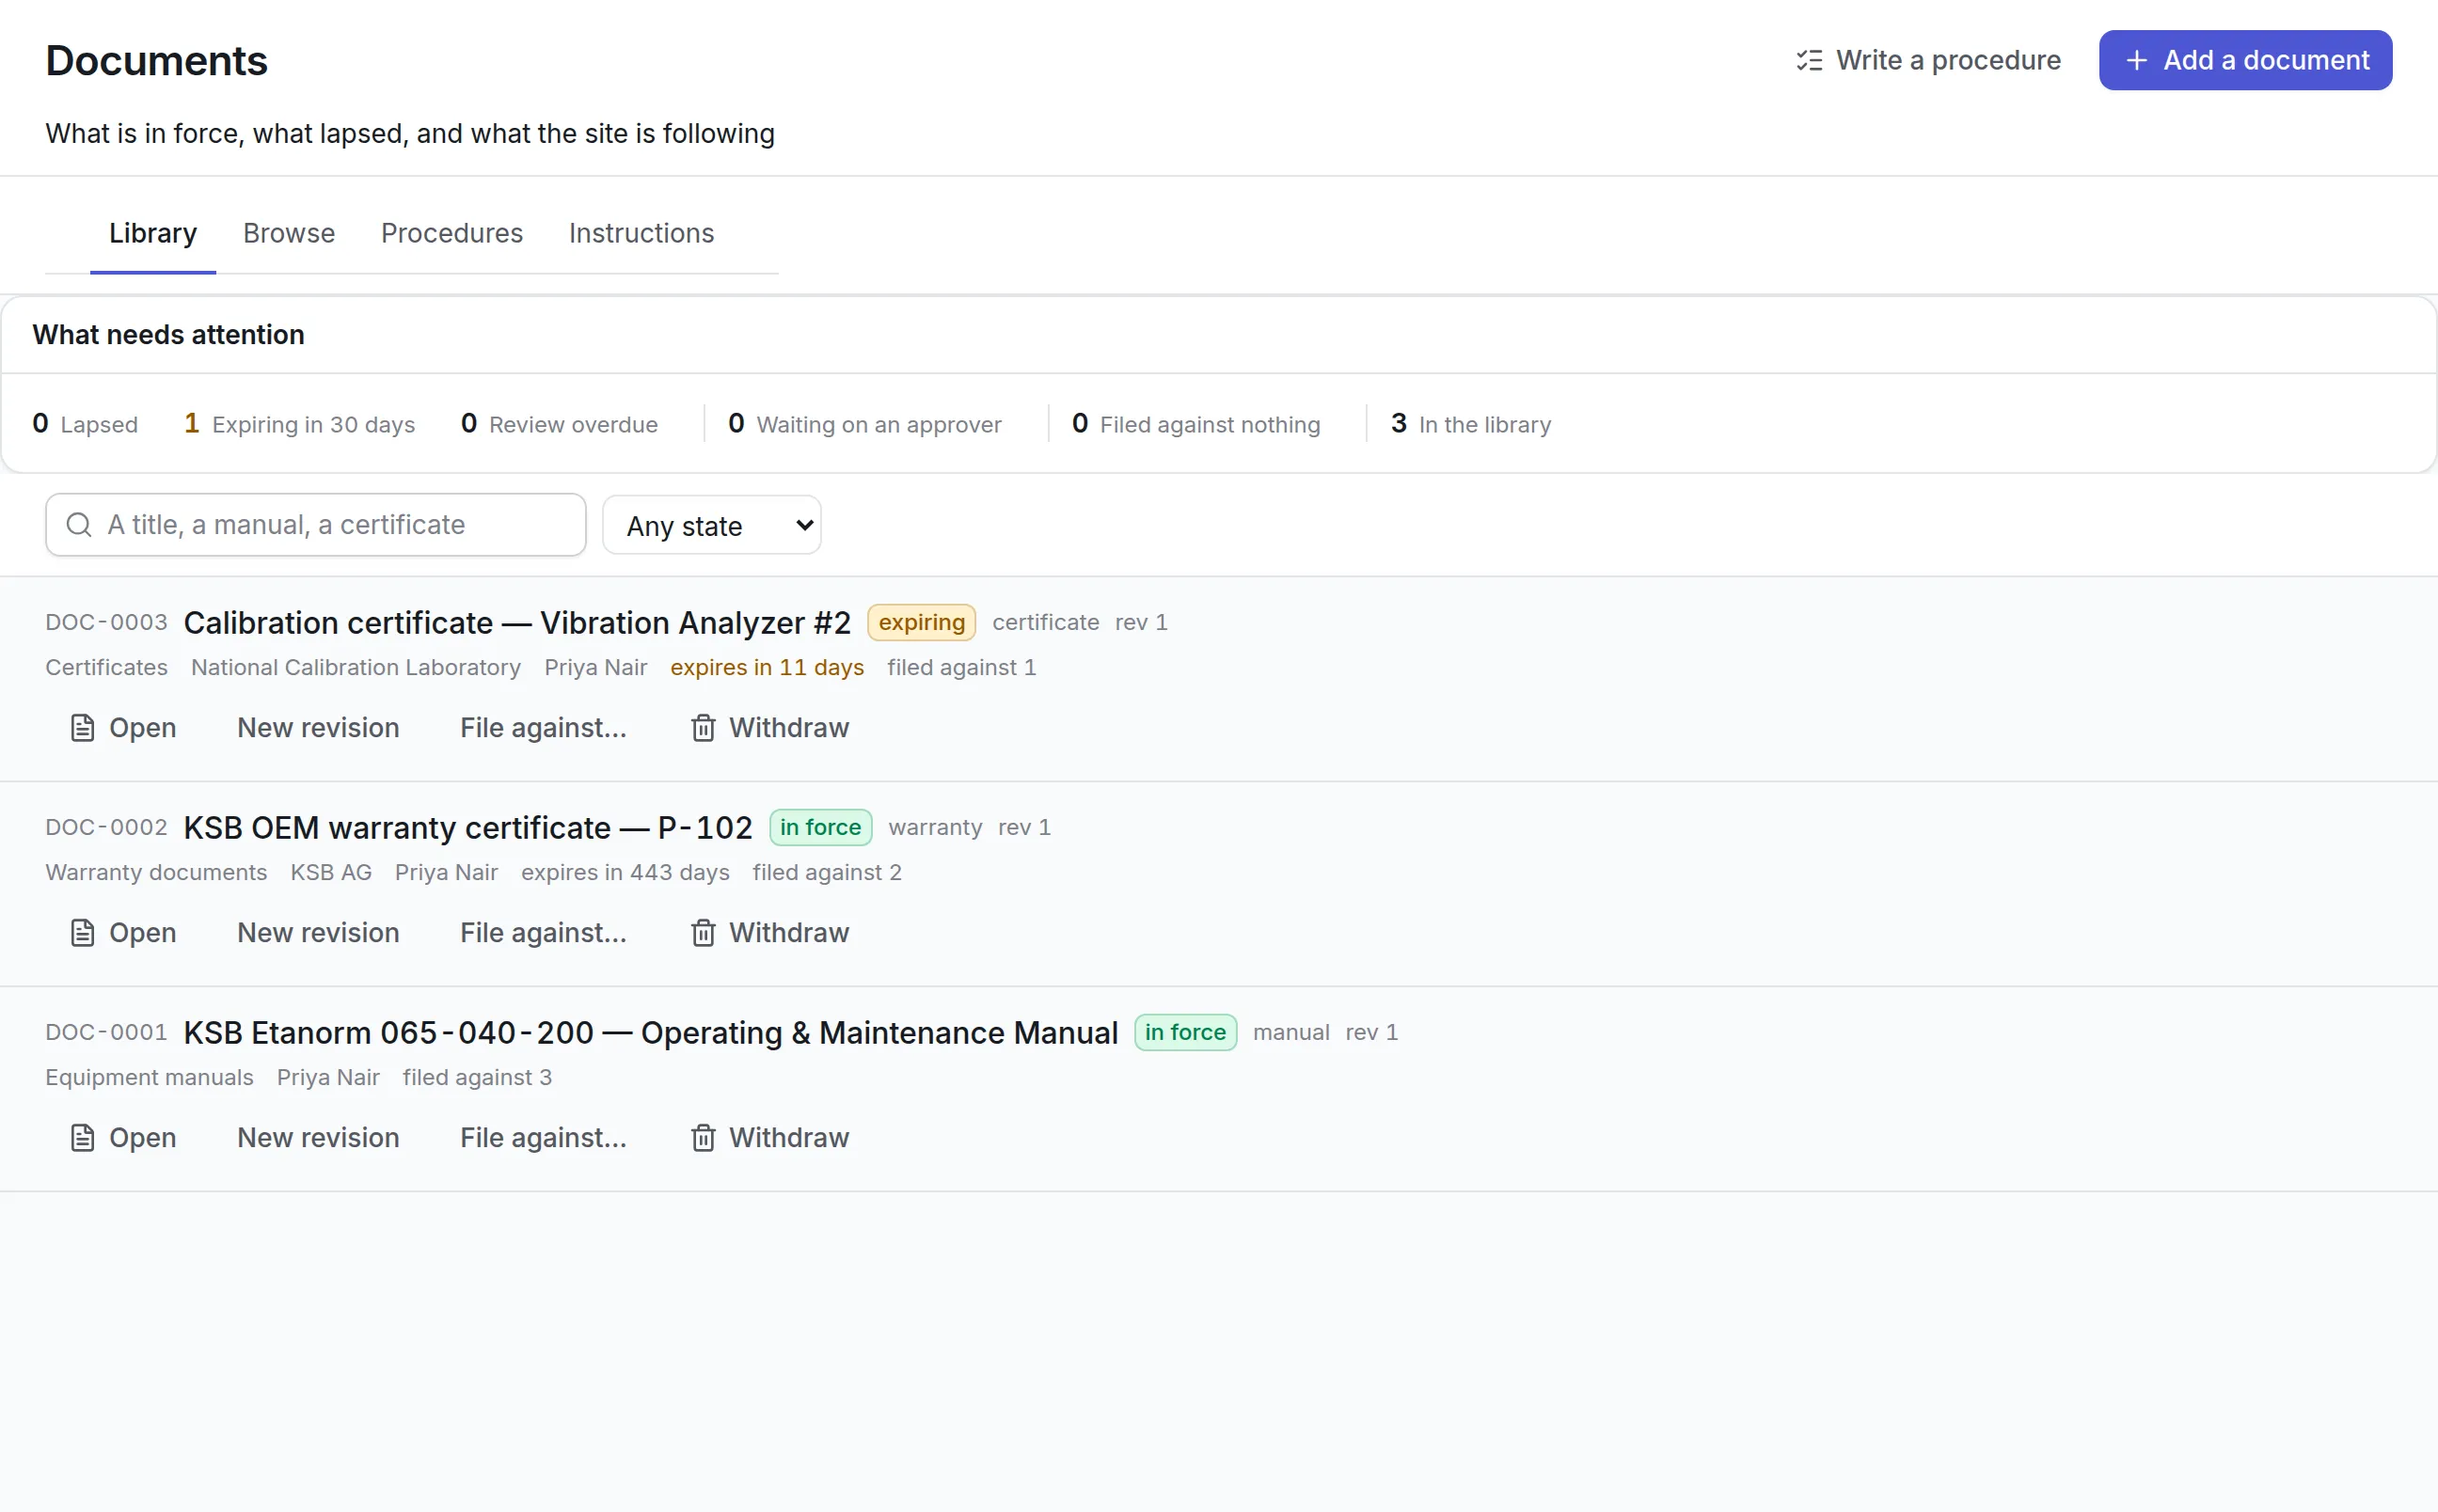Viewport: 2438px width, 1512px height.
Task: Click the KSB OEM warranty certificate — P-102 title
Action: pyautogui.click(x=468, y=828)
